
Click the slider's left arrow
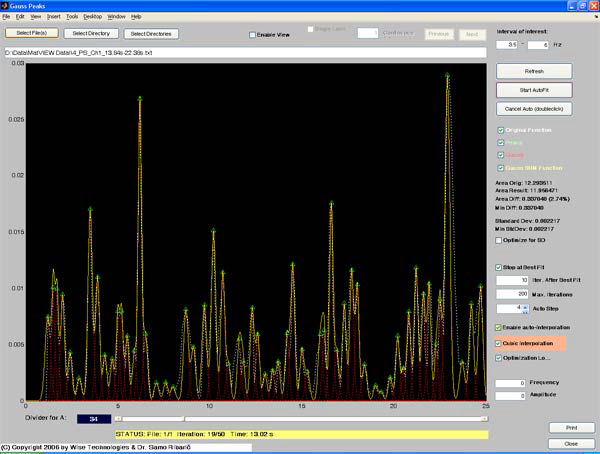(119, 419)
